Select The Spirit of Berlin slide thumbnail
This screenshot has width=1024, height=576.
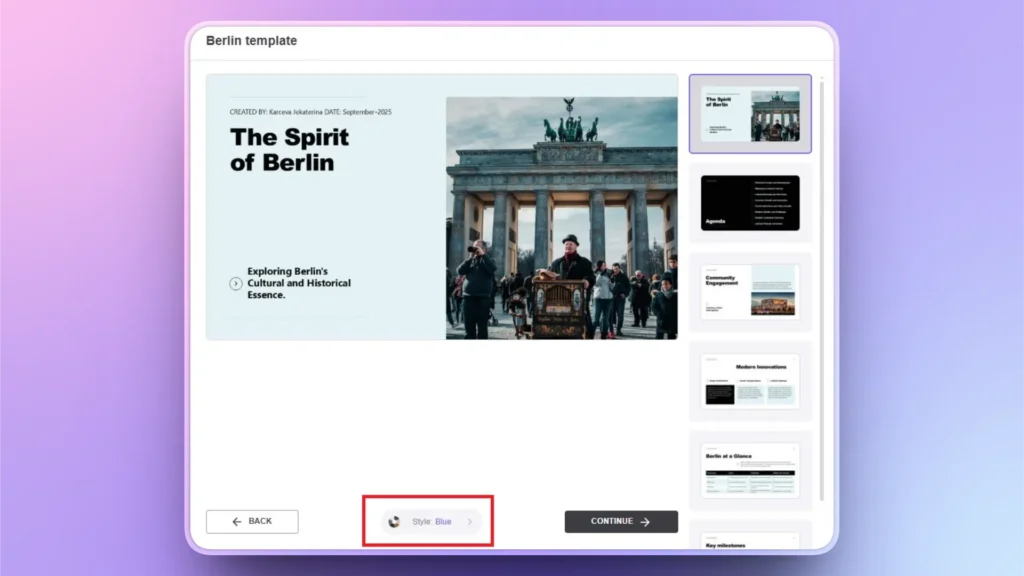pyautogui.click(x=751, y=112)
